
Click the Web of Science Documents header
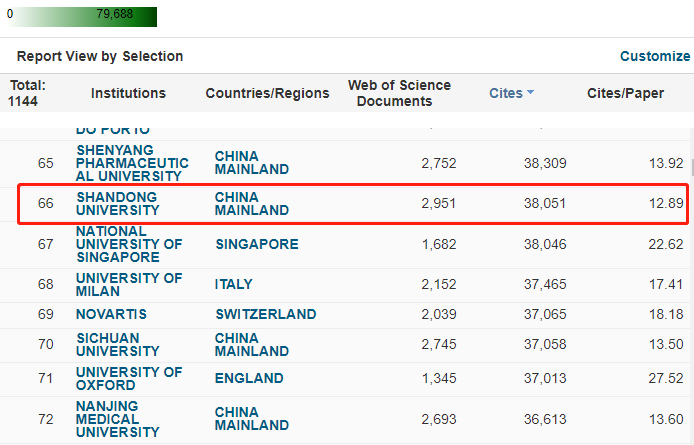[x=399, y=93]
